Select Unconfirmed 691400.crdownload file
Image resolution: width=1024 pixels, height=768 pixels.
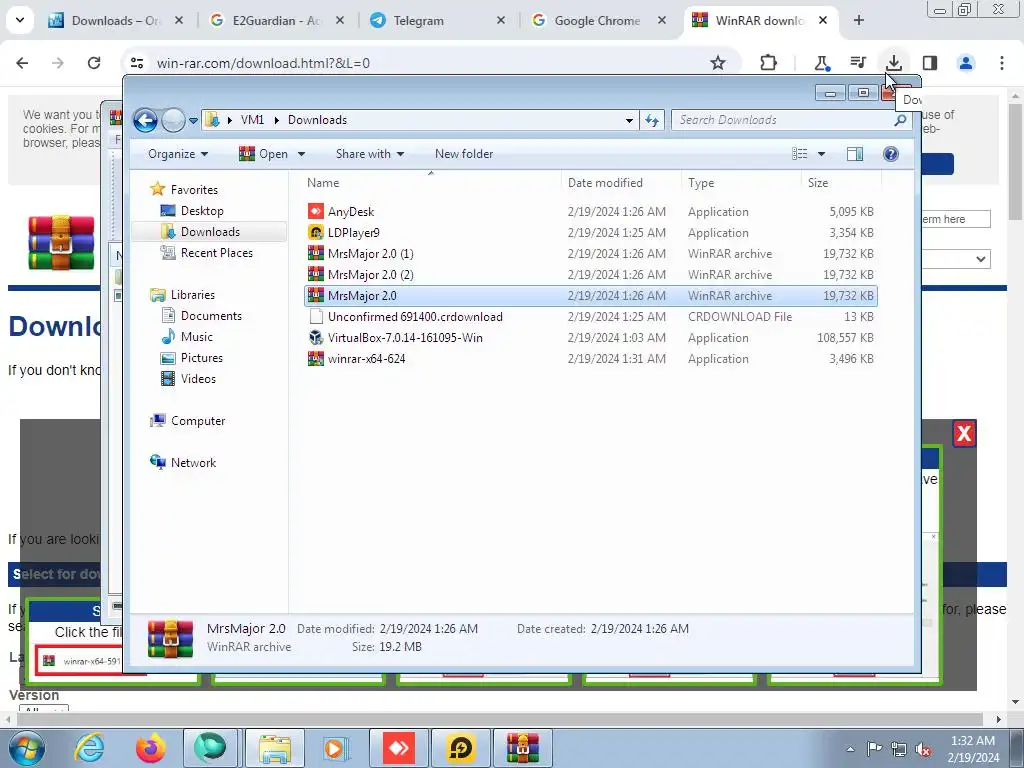415,317
